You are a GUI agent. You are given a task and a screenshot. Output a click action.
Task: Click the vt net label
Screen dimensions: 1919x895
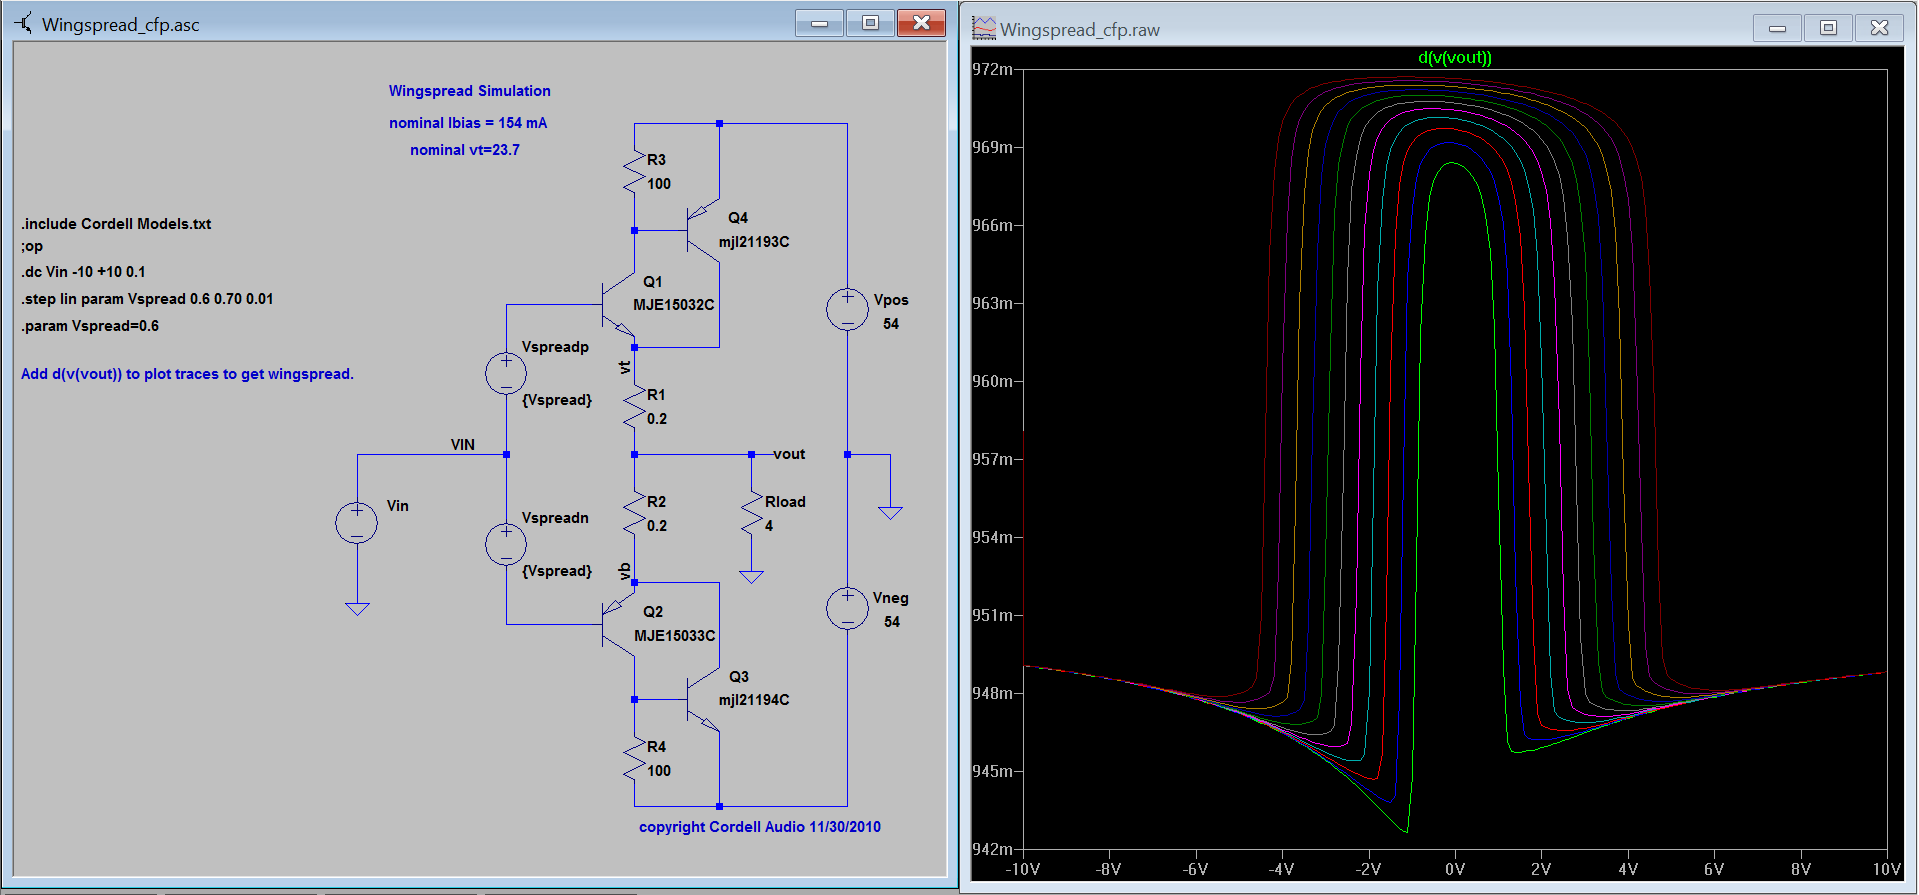625,367
